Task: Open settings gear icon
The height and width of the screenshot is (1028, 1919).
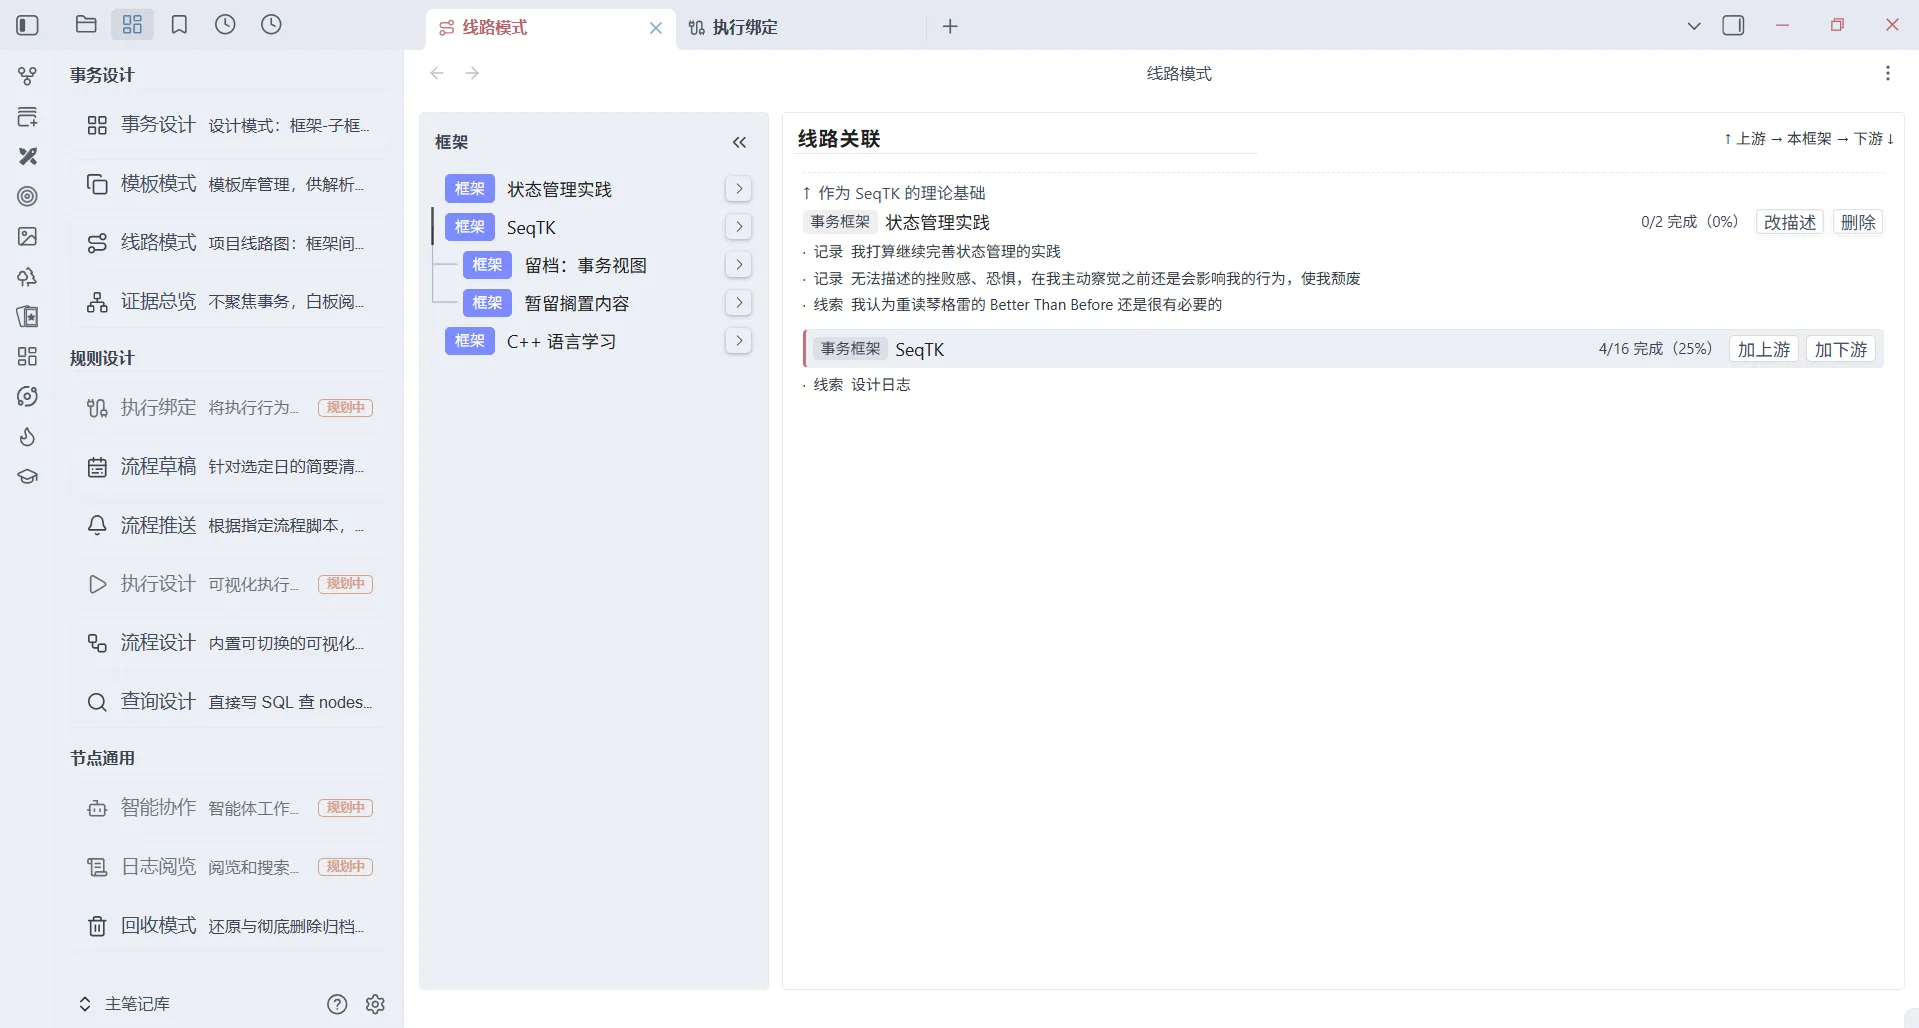Action: coord(376,1004)
